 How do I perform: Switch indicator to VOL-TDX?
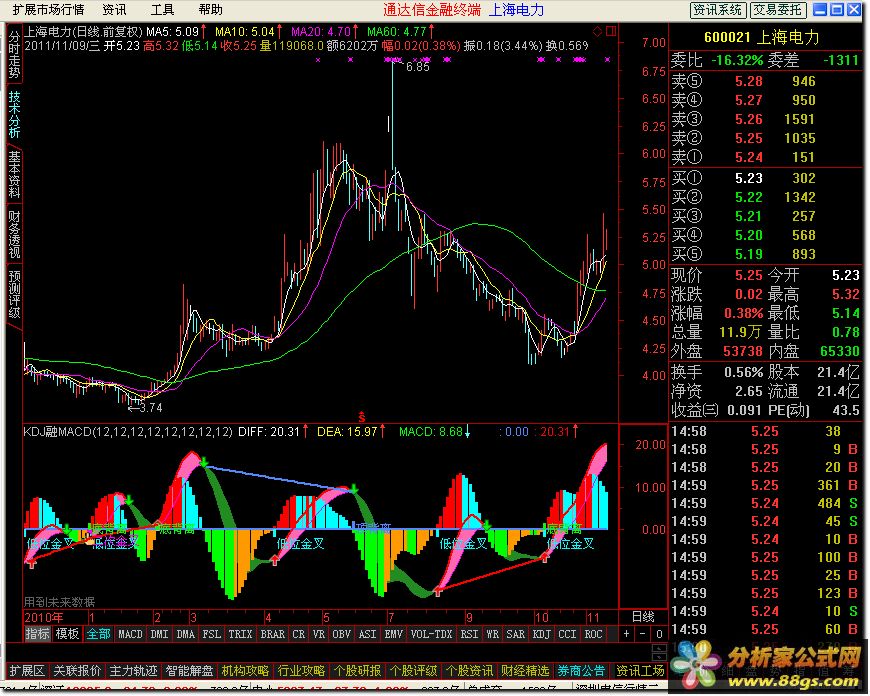point(431,634)
